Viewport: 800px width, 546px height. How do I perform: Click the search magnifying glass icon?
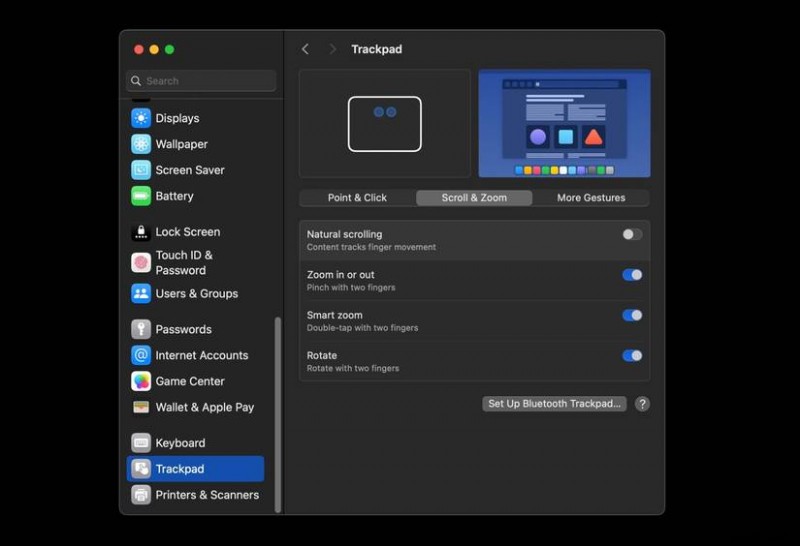coord(136,81)
